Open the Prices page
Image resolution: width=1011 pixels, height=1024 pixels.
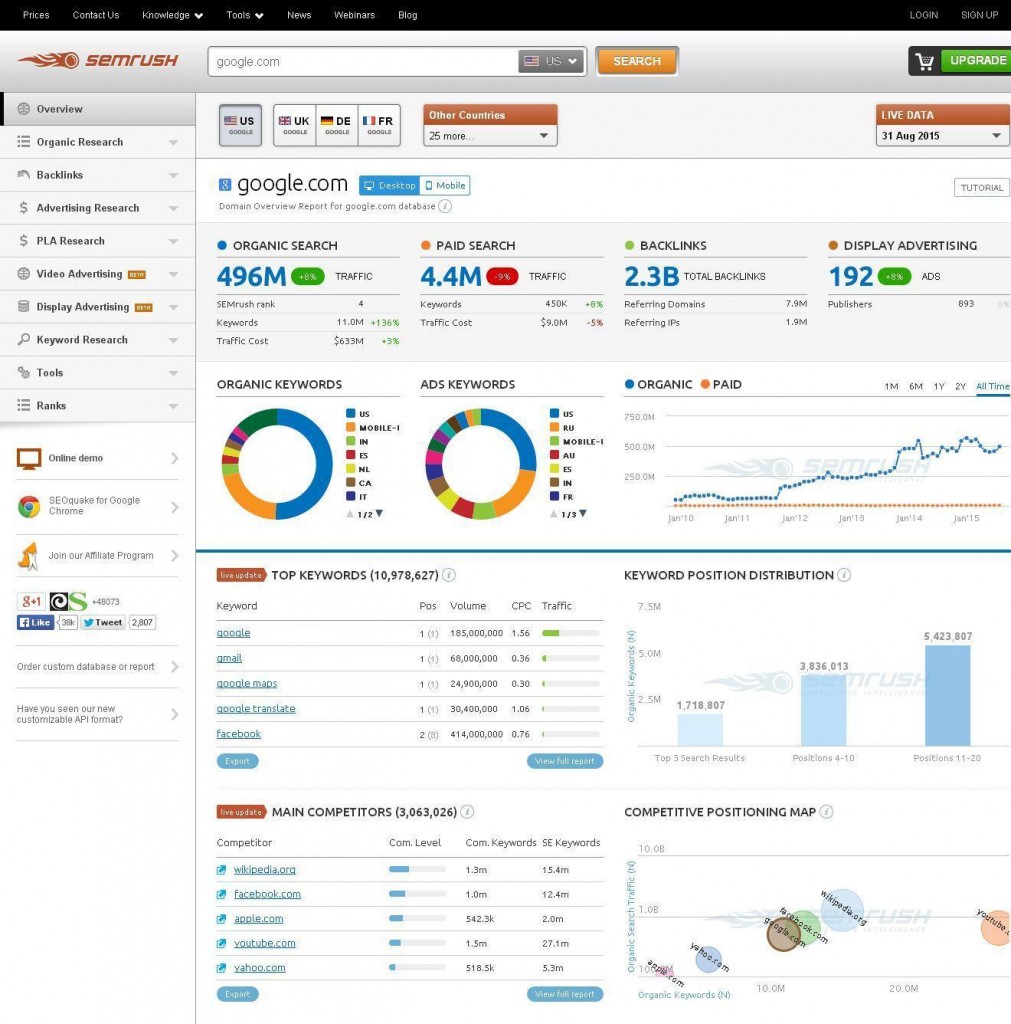click(x=36, y=15)
